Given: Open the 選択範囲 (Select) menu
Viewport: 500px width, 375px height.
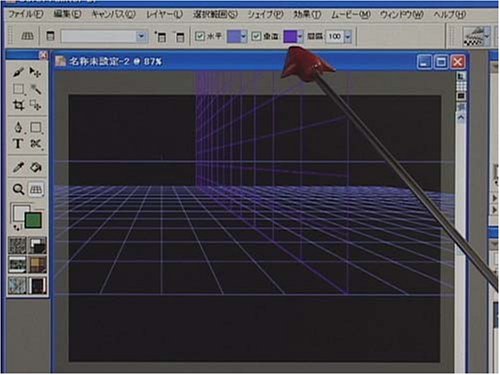Looking at the screenshot, I should (215, 14).
